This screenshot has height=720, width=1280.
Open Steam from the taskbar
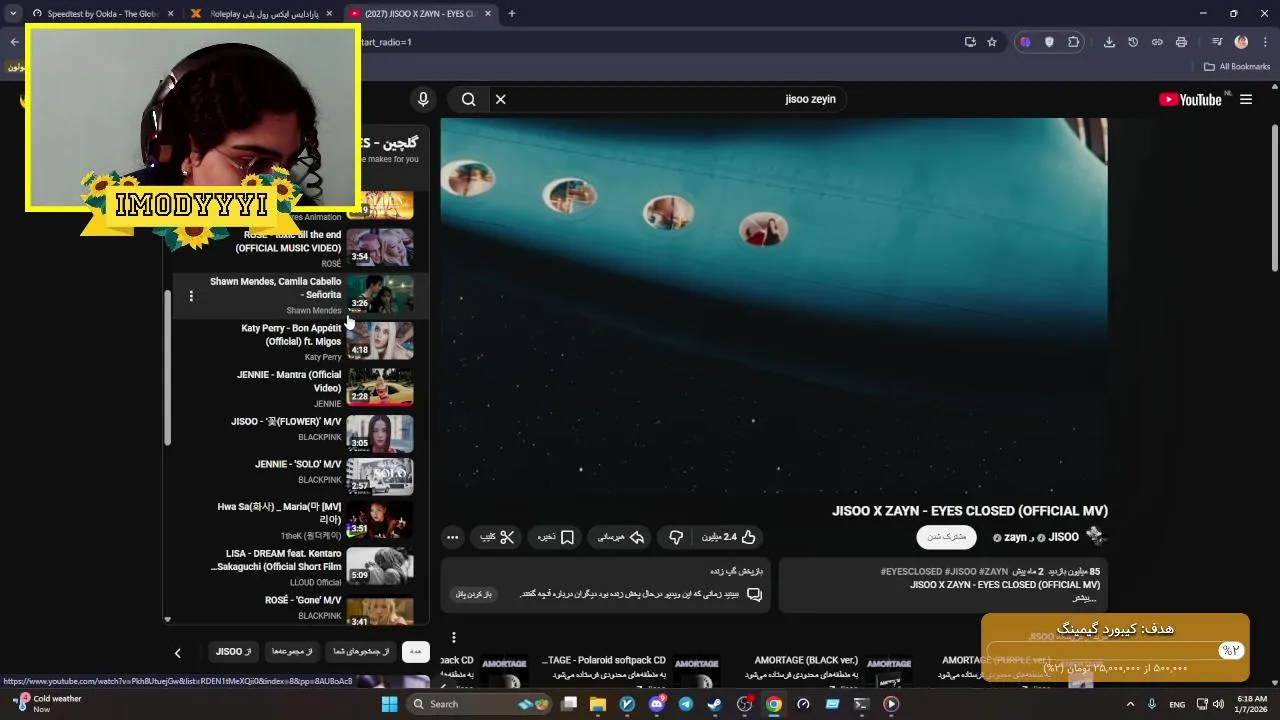715,704
